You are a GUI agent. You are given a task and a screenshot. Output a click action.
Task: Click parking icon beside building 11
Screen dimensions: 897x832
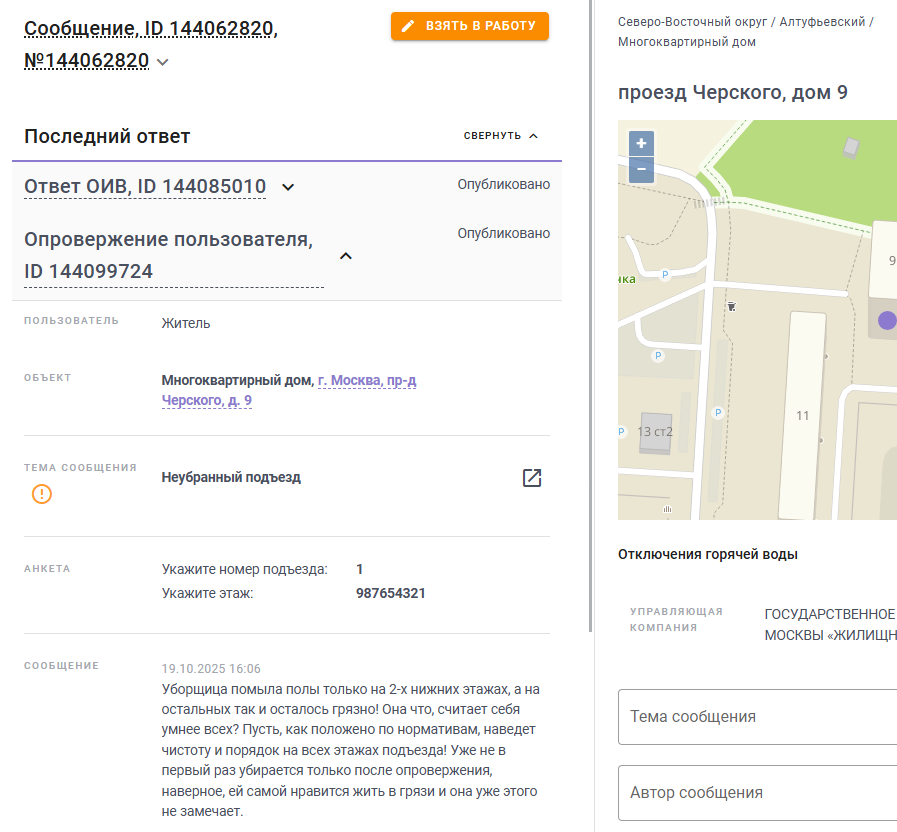(x=717, y=412)
